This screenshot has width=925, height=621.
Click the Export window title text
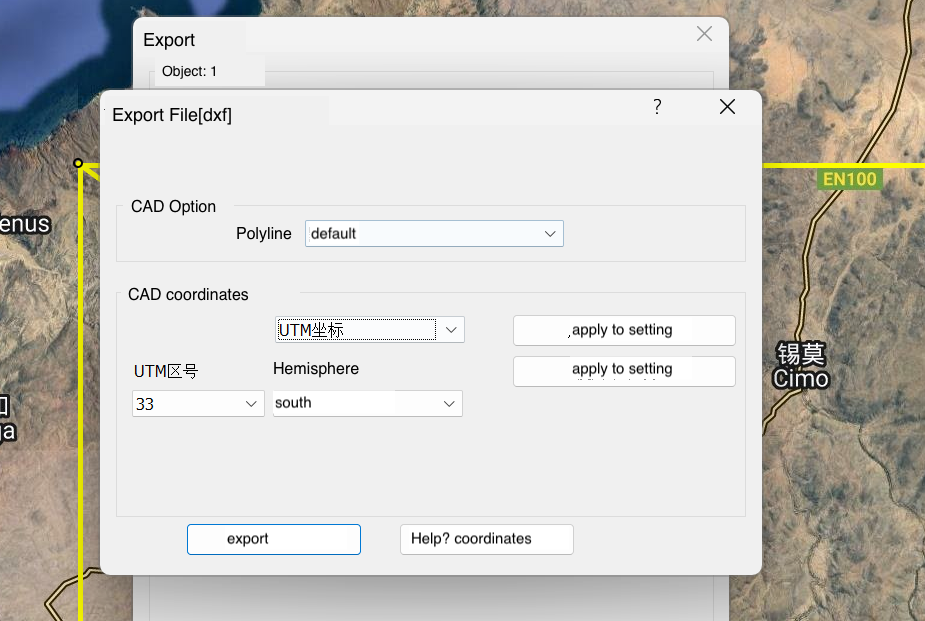pos(169,40)
